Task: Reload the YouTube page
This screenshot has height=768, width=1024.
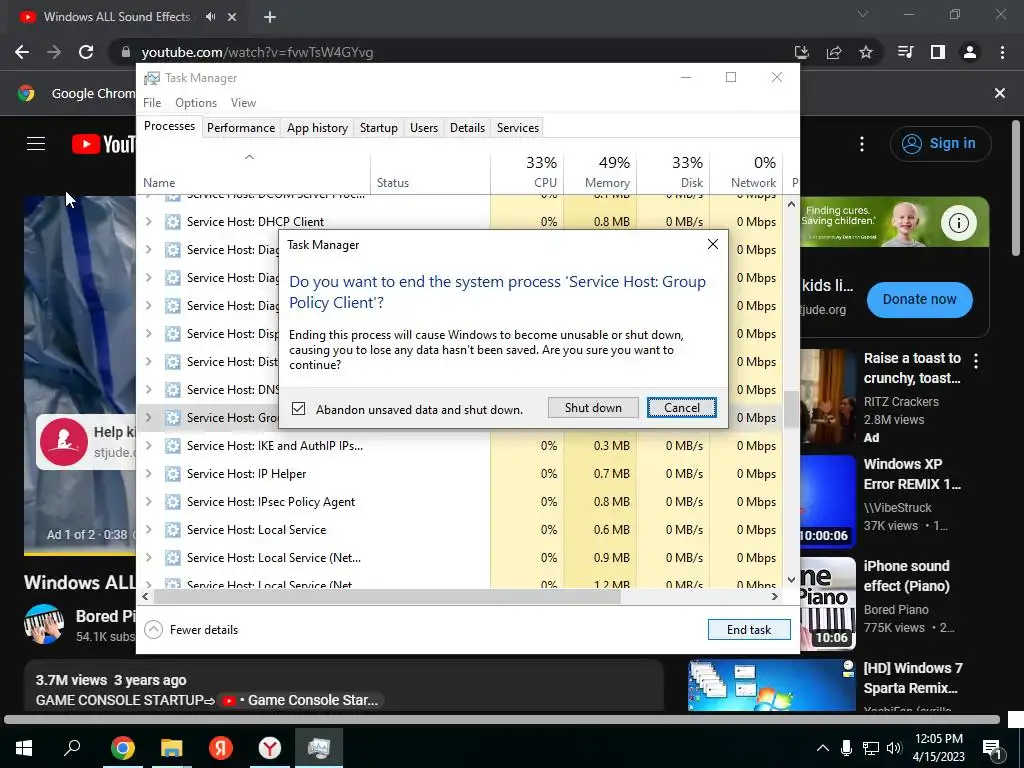Action: click(x=86, y=52)
